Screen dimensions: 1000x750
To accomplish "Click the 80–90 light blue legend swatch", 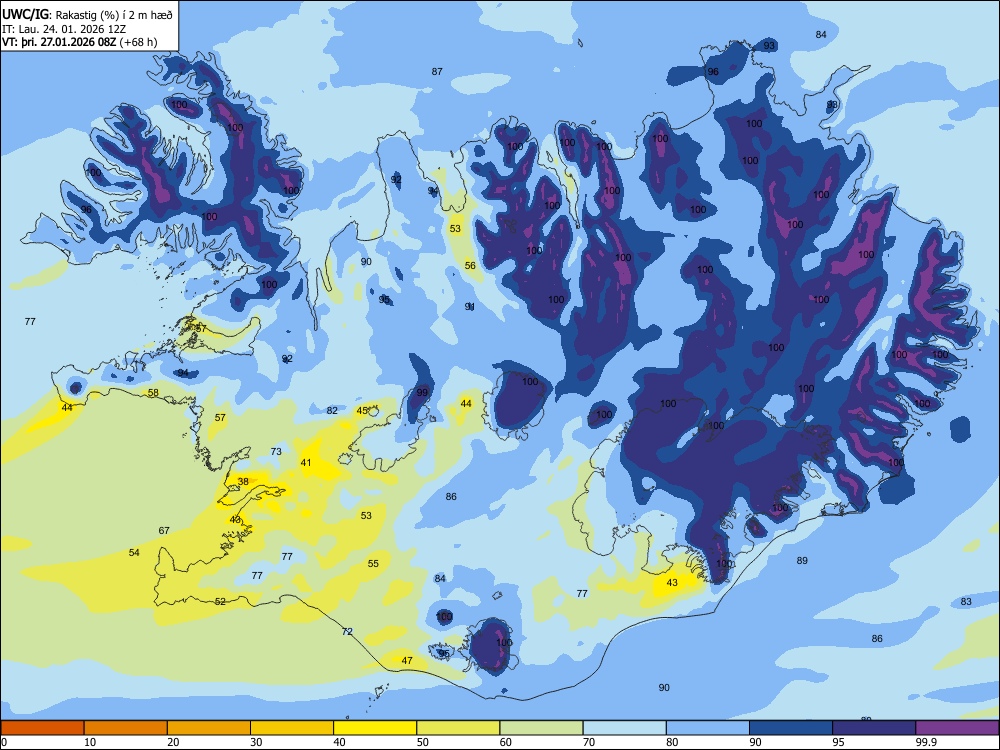I will (708, 728).
